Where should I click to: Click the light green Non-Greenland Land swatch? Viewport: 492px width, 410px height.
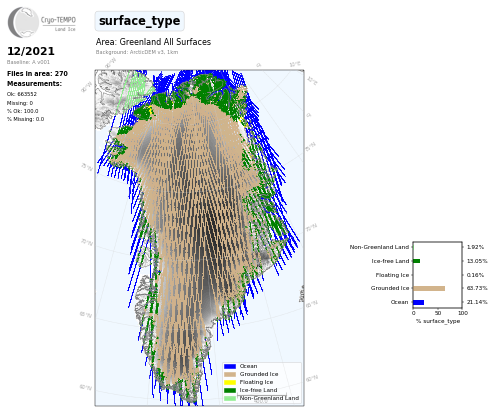(230, 398)
